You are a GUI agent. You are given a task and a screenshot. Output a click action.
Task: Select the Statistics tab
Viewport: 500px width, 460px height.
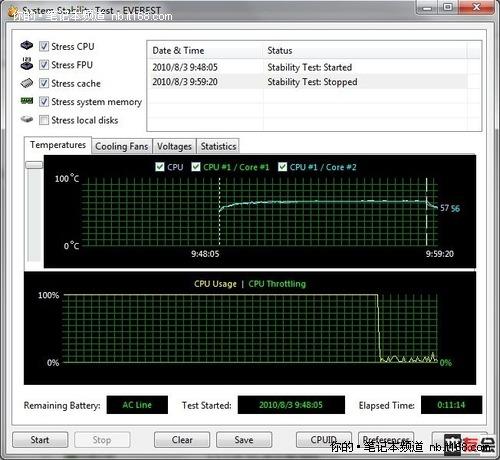218,146
